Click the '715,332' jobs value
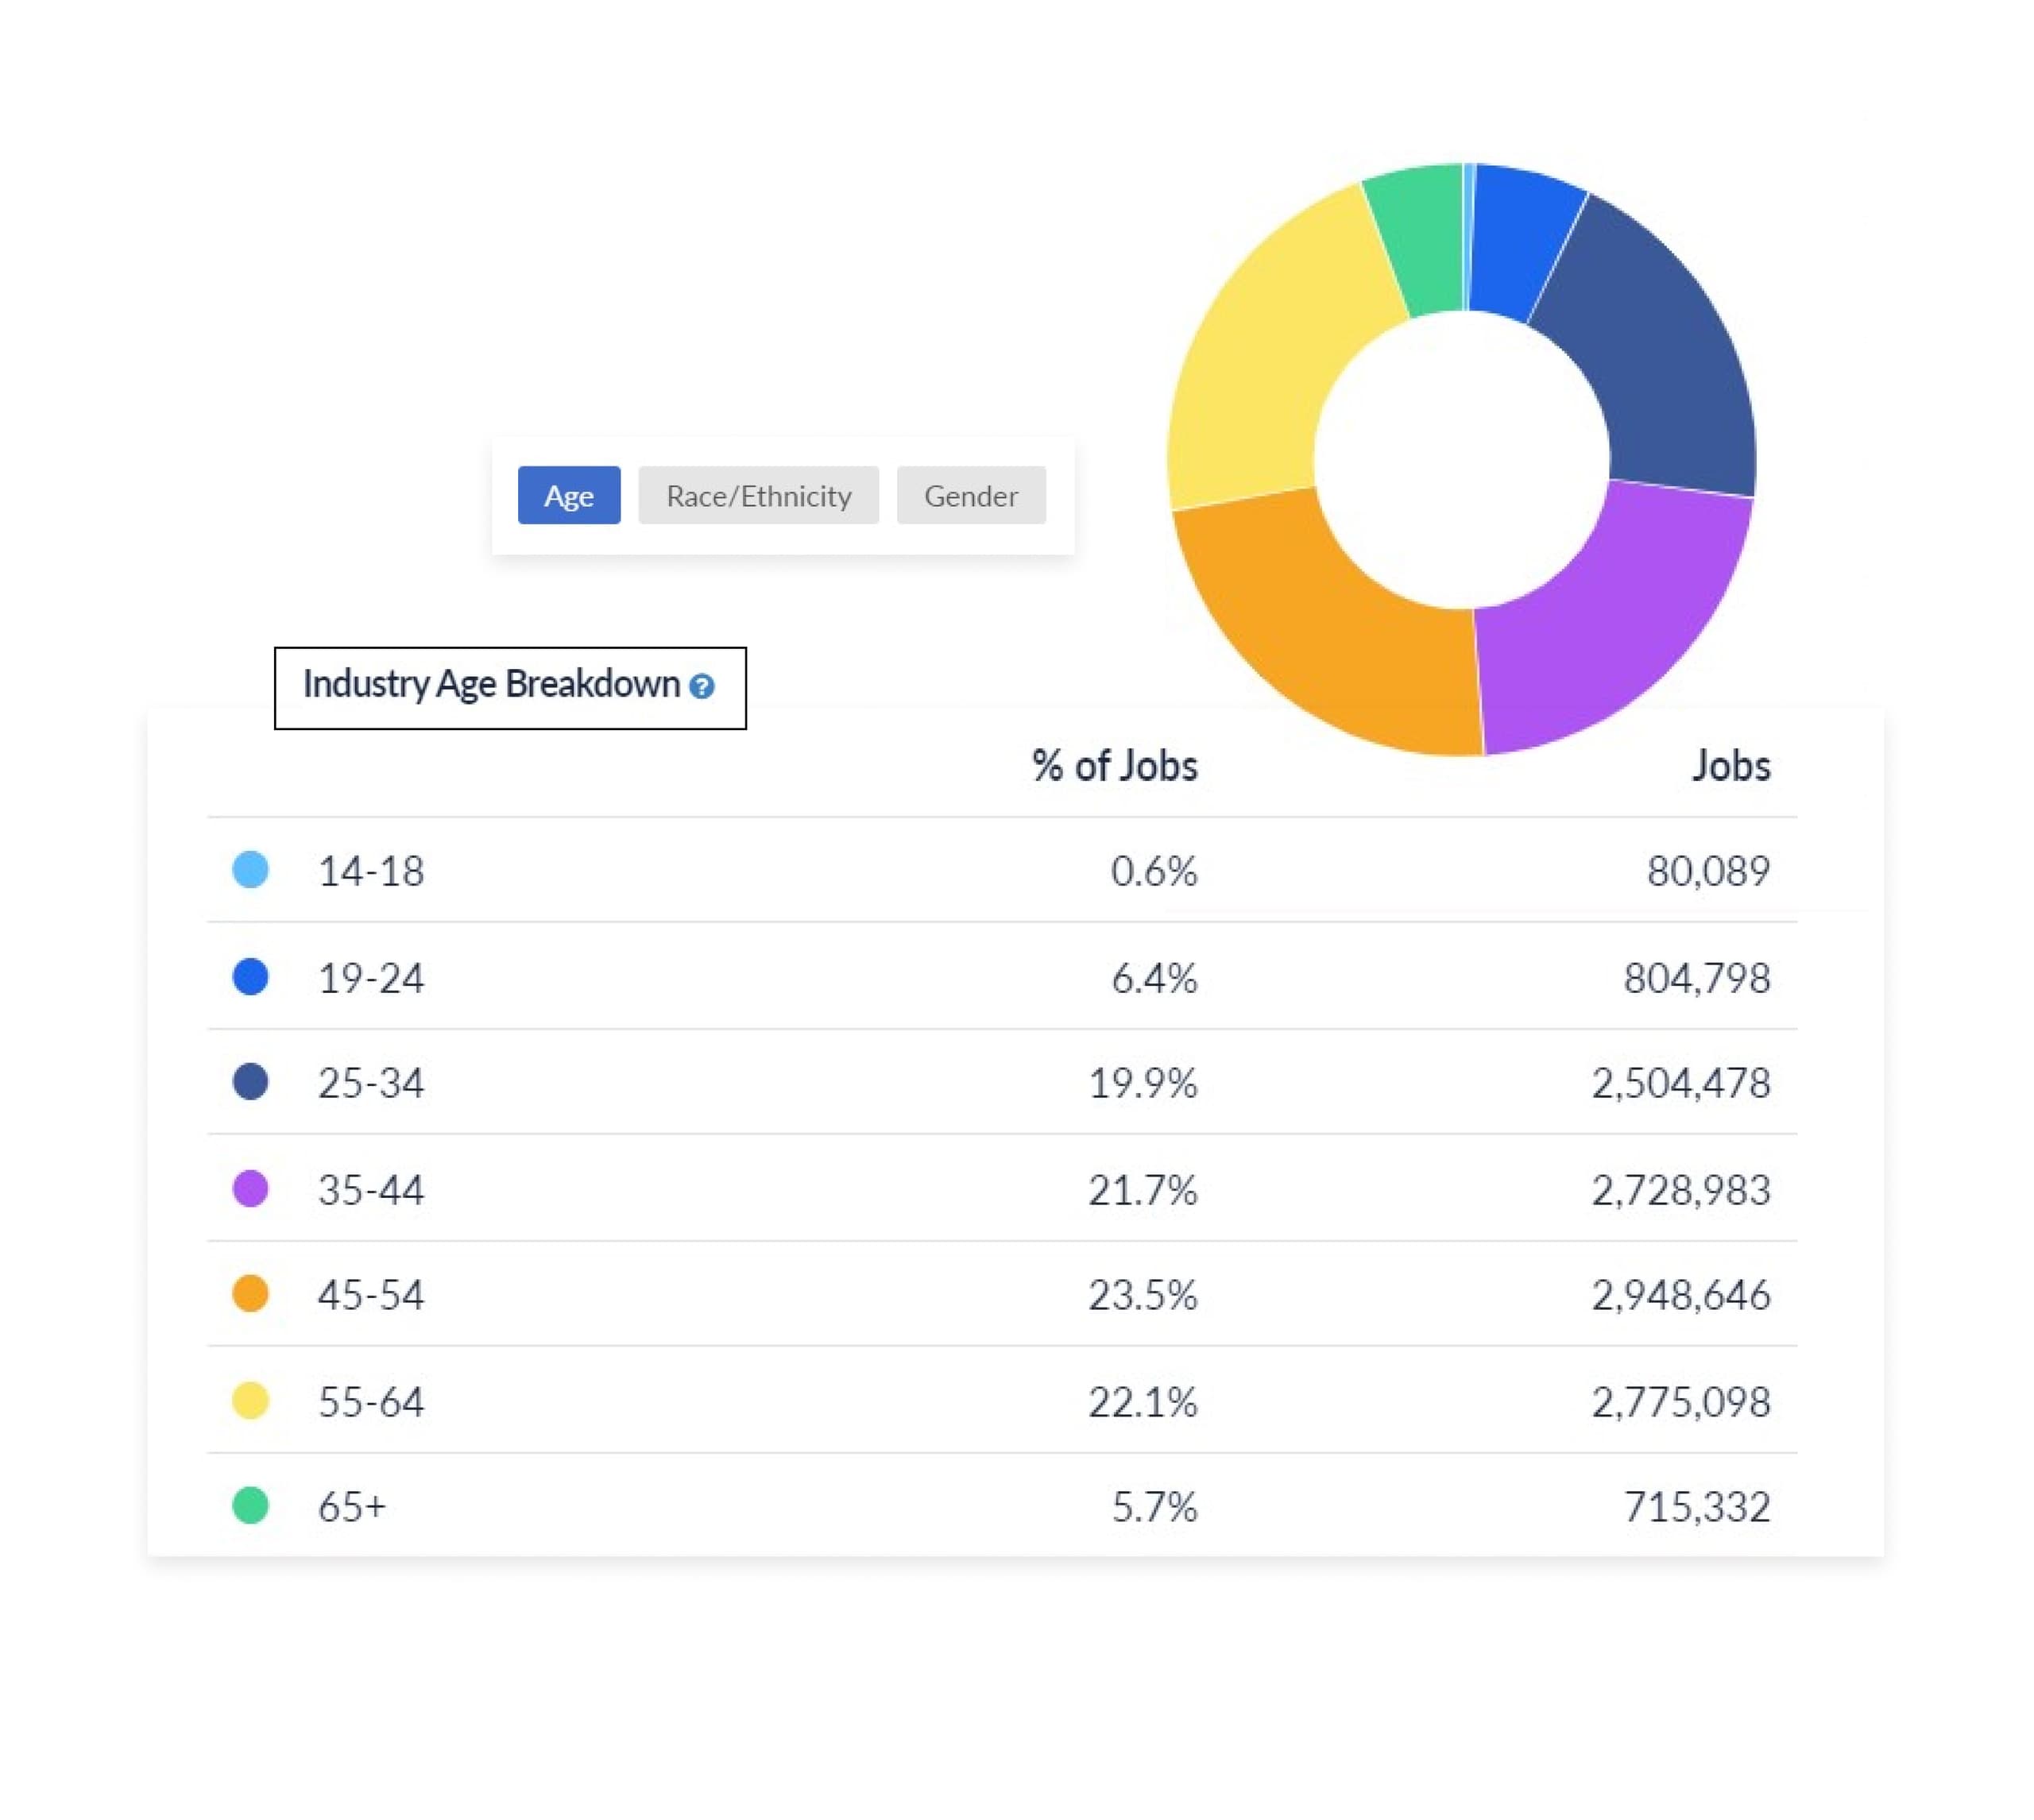The width and height of the screenshot is (2034, 1820). [x=1697, y=1507]
